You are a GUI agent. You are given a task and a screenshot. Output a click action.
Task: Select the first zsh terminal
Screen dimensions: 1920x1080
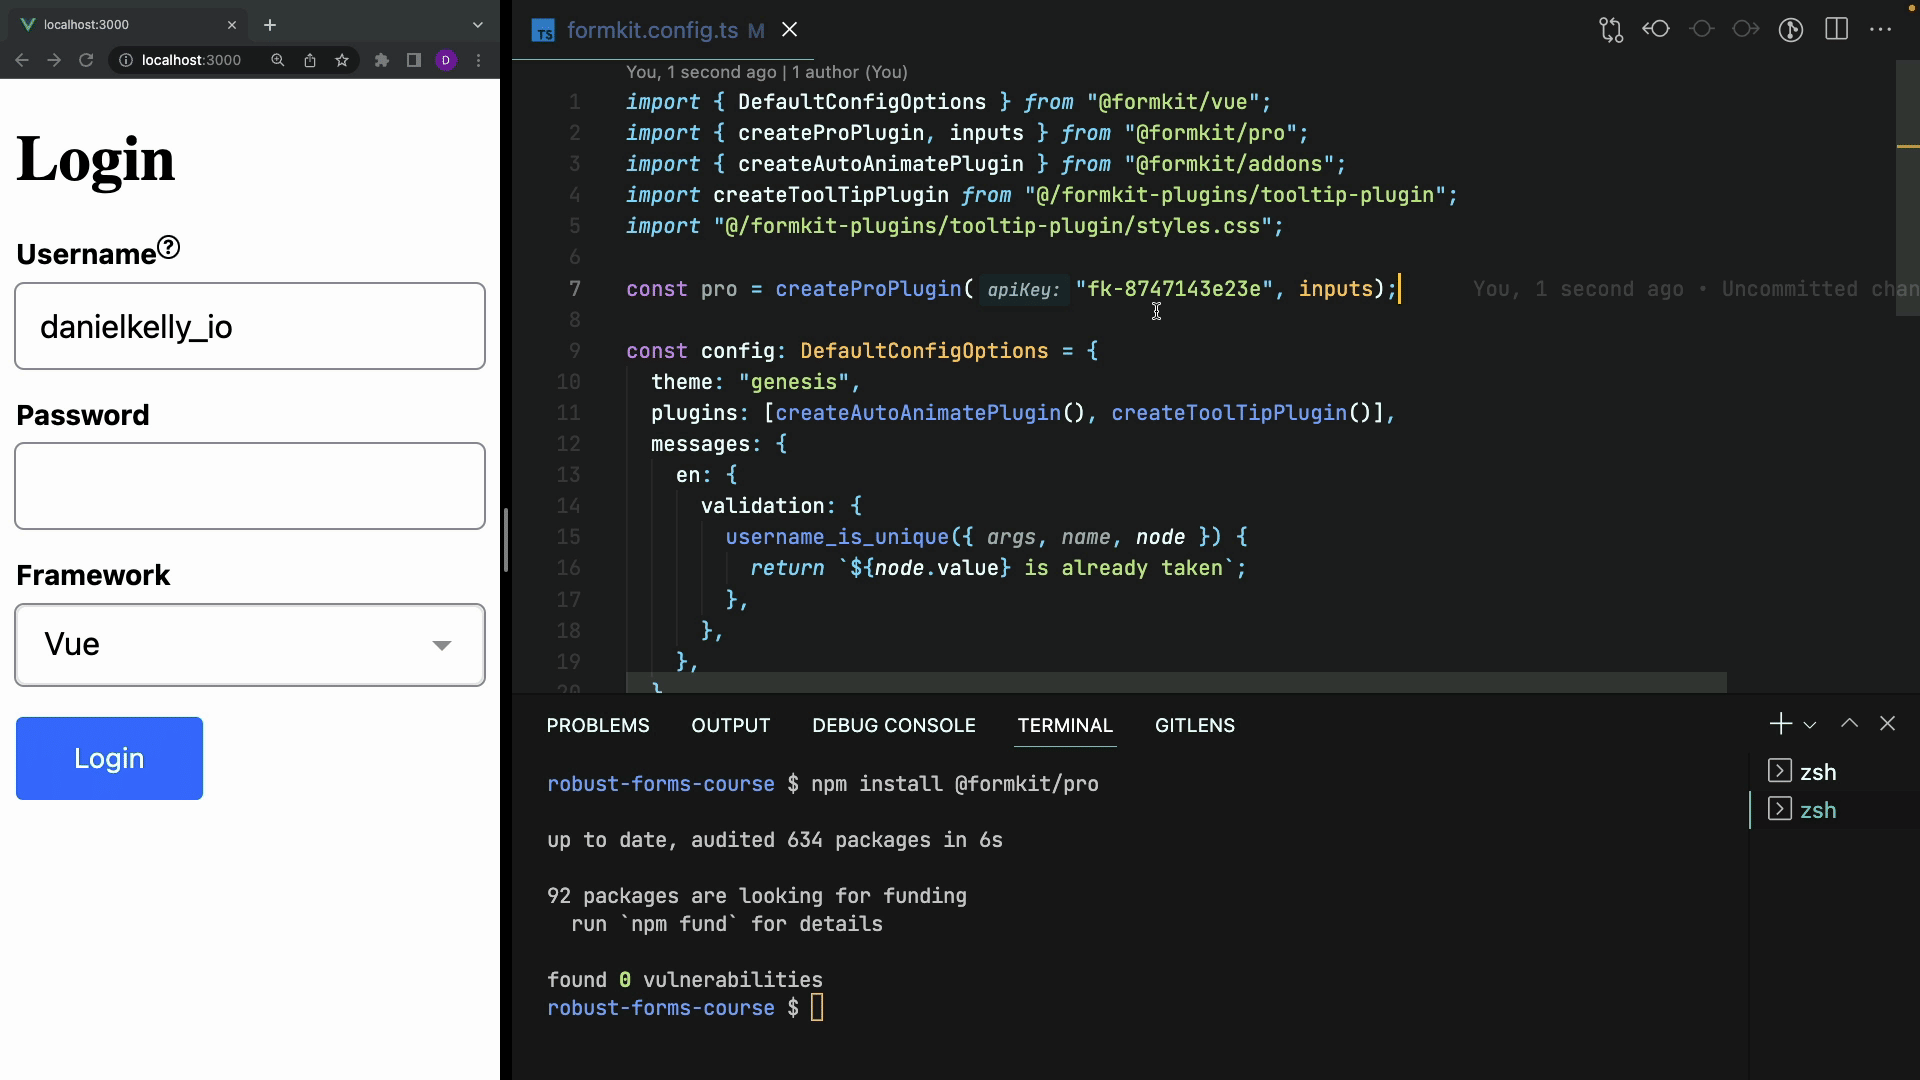(1835, 772)
